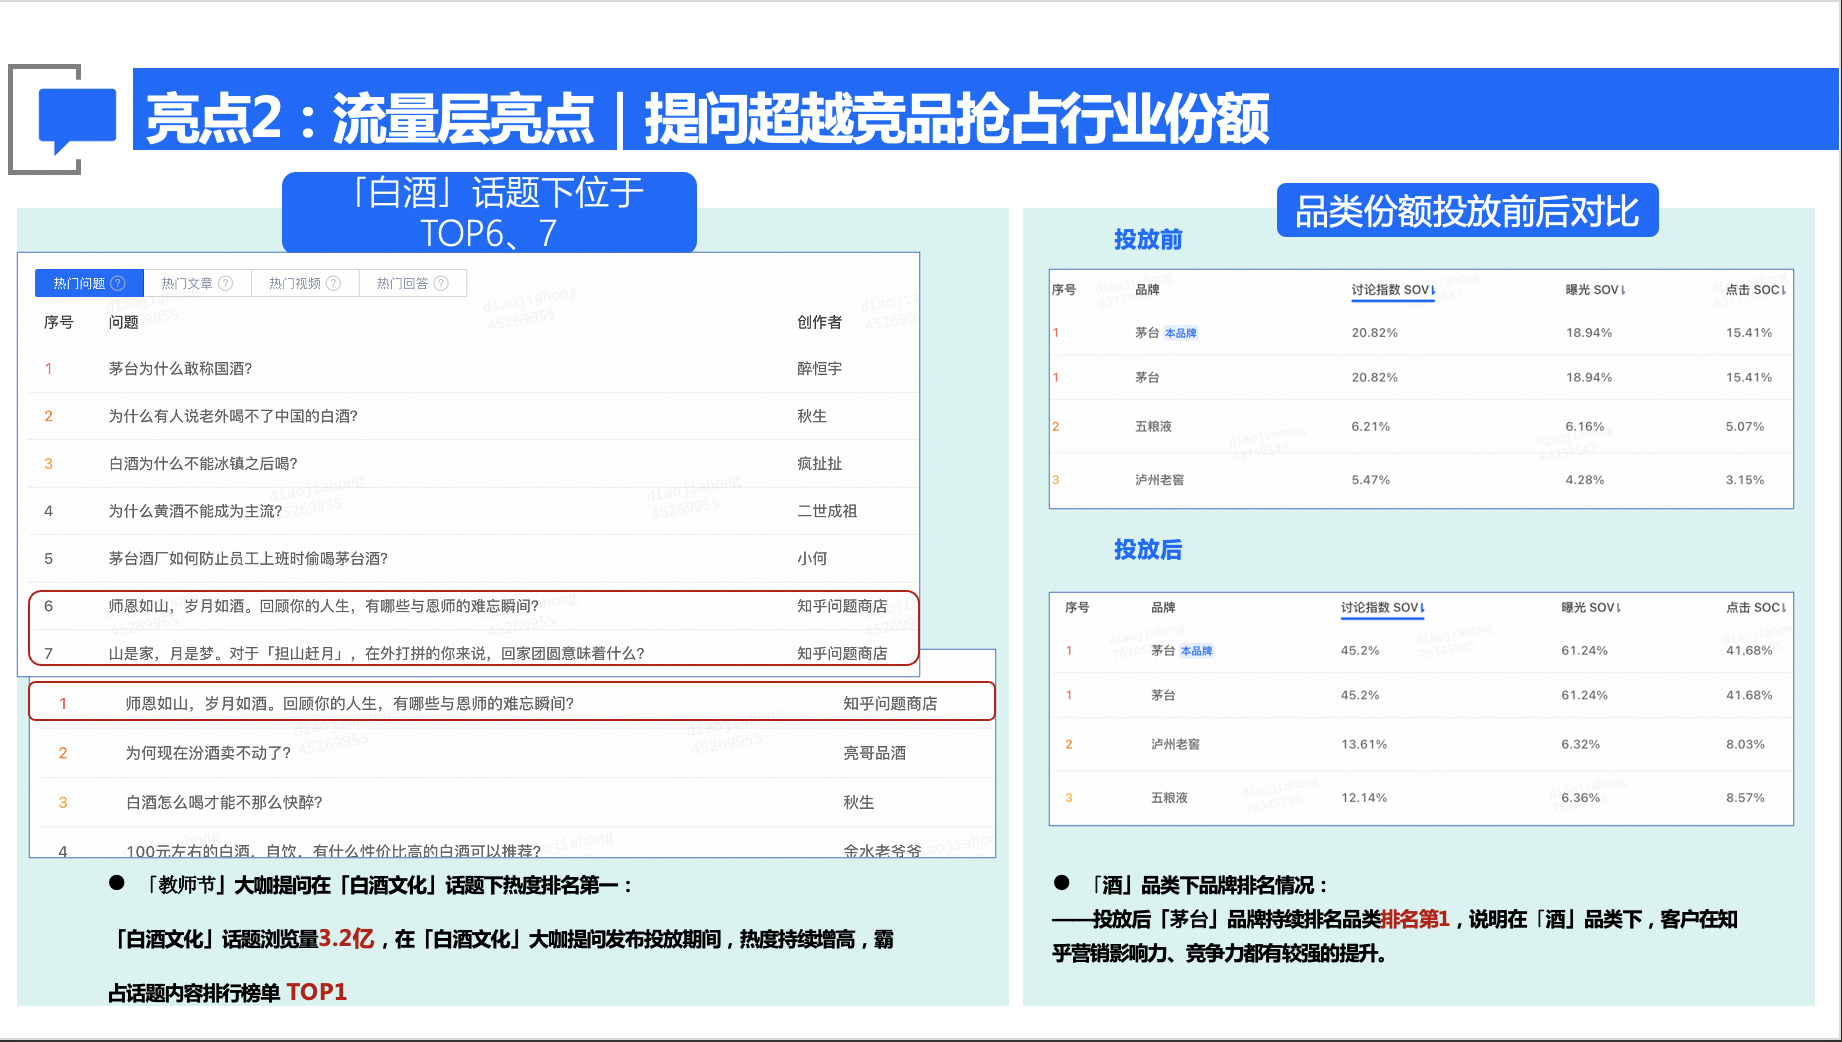Click 本品牌 badge in 投放后 table

pyautogui.click(x=1196, y=651)
